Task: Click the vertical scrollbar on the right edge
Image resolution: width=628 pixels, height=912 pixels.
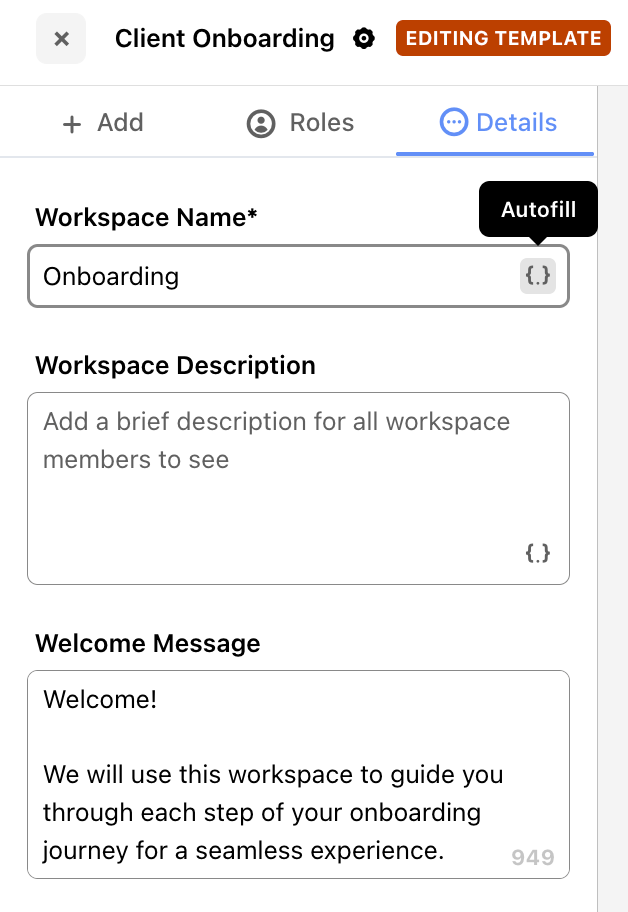Action: click(612, 500)
